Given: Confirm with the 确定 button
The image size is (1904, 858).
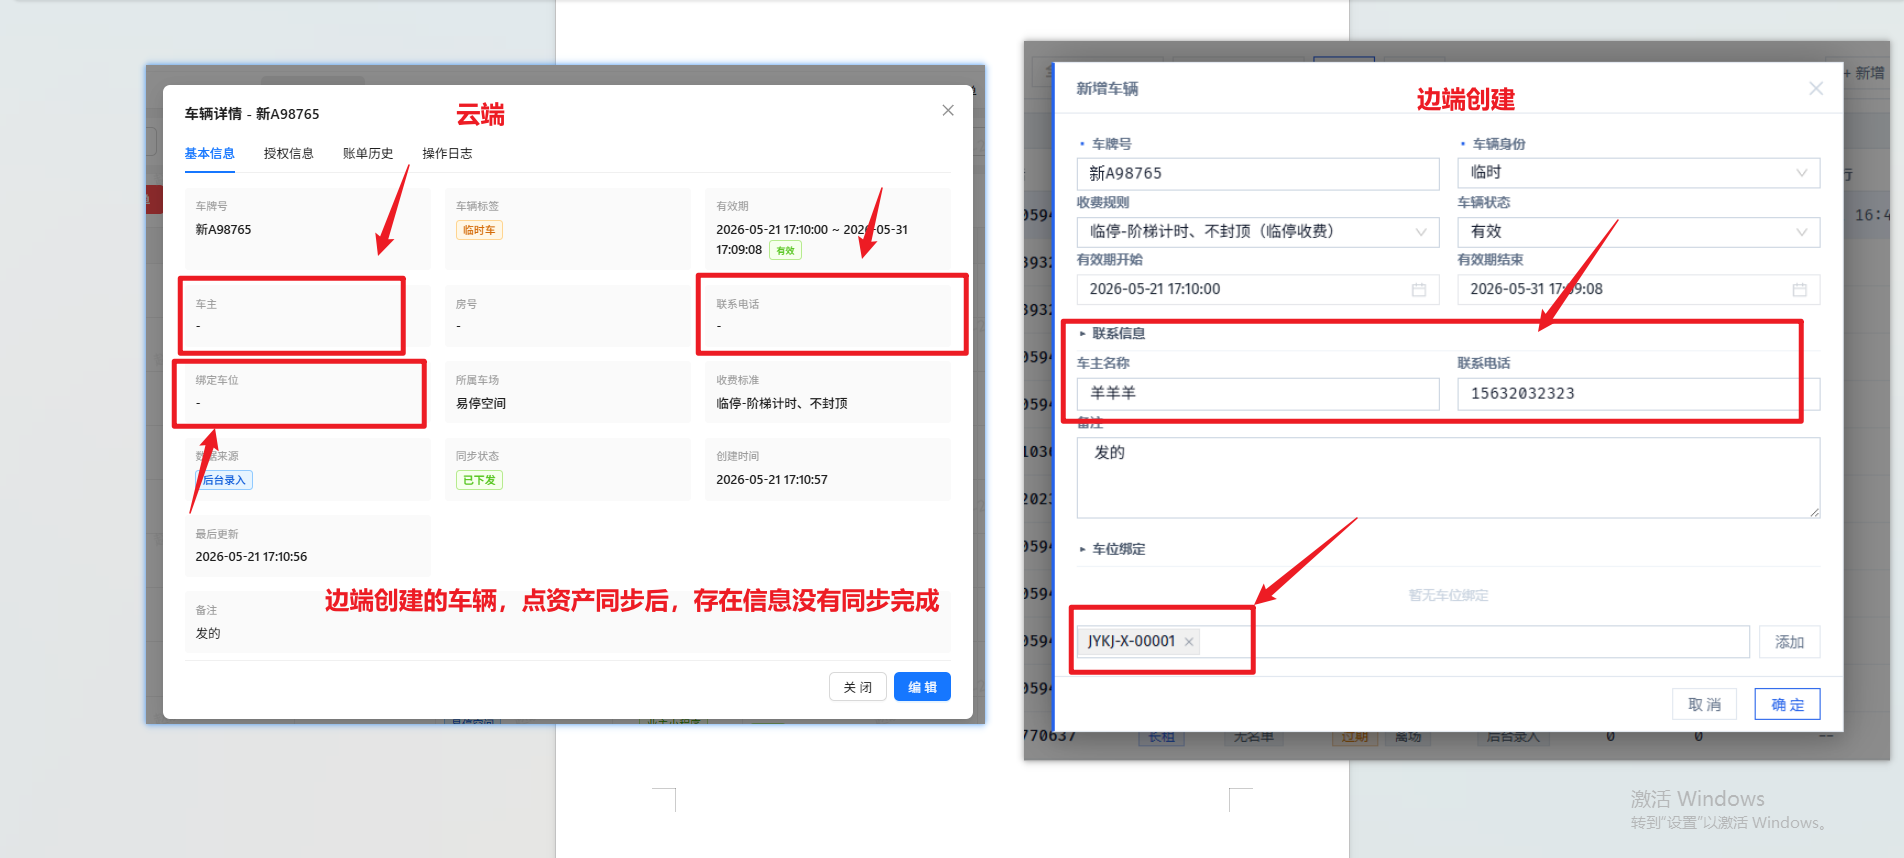Looking at the screenshot, I should point(1787,704).
